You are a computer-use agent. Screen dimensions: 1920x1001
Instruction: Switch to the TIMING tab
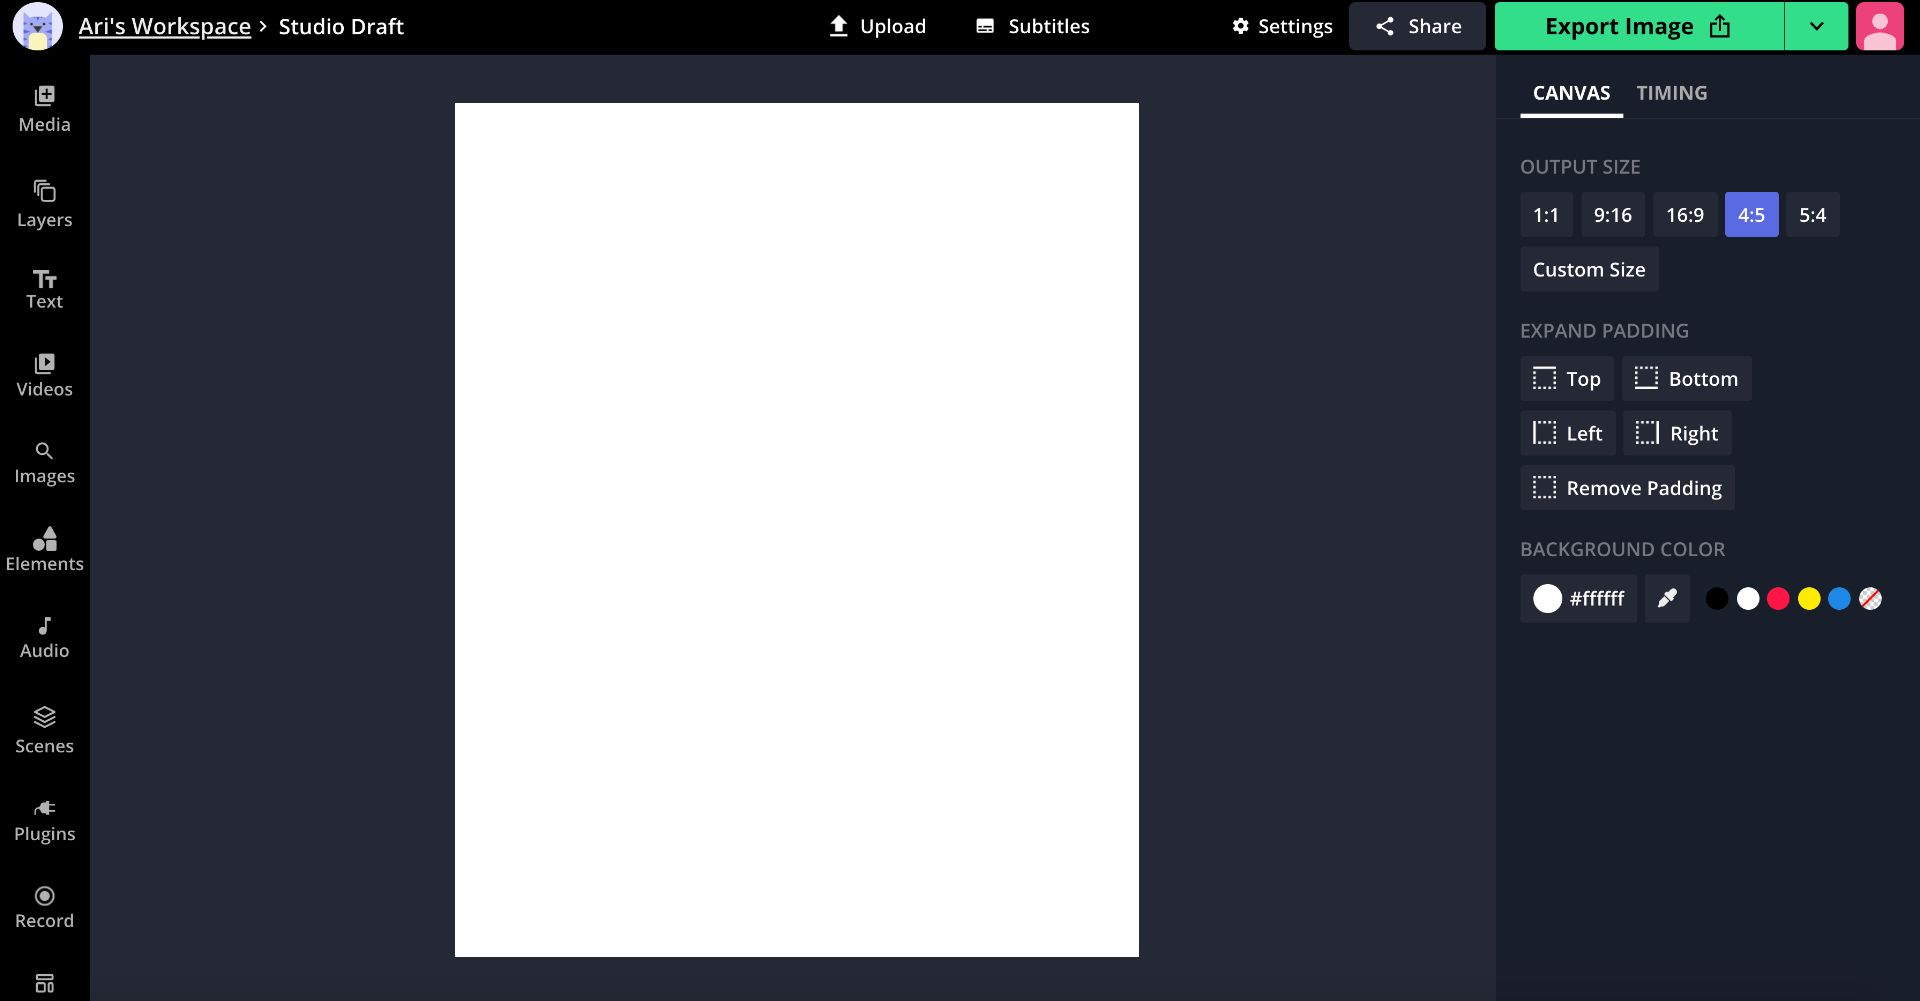[1672, 93]
